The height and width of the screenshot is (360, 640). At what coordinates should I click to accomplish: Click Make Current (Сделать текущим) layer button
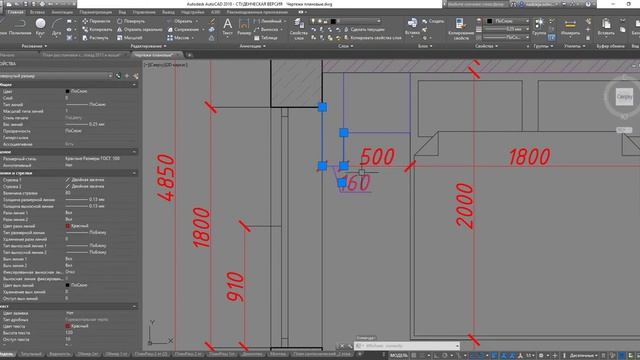(x=364, y=29)
